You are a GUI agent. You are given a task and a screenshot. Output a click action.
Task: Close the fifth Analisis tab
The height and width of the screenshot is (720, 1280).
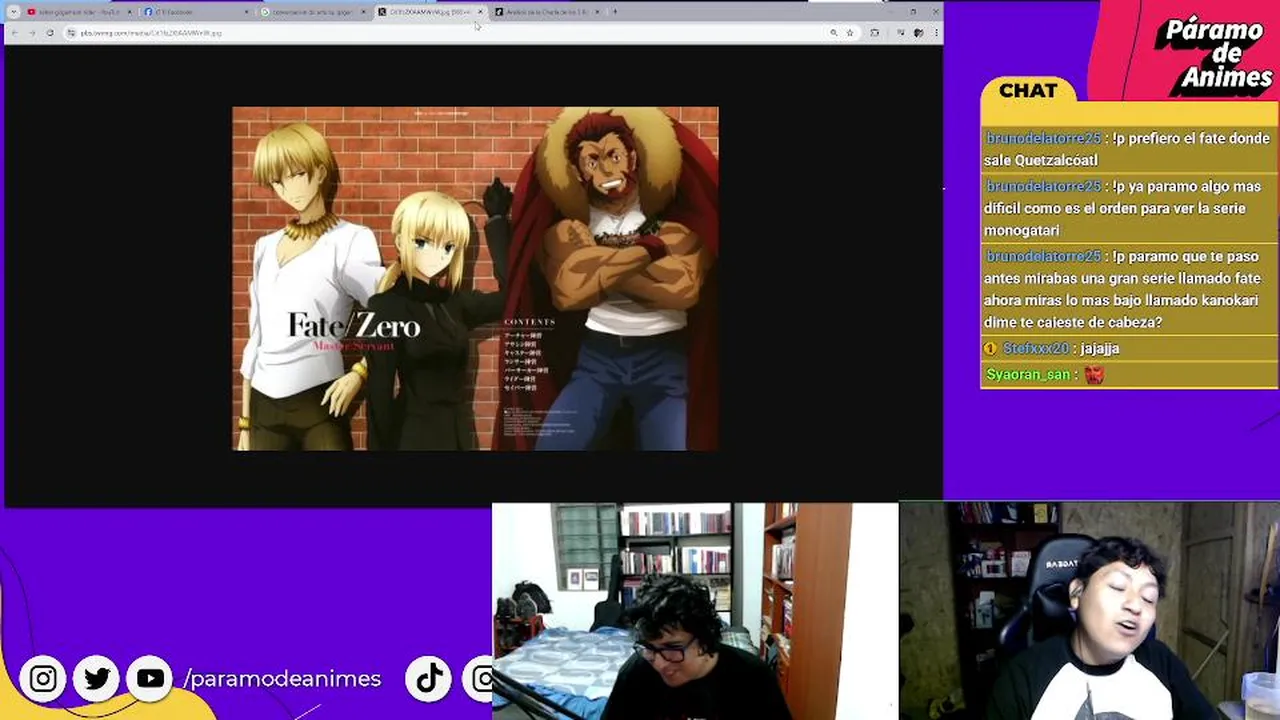pos(597,12)
